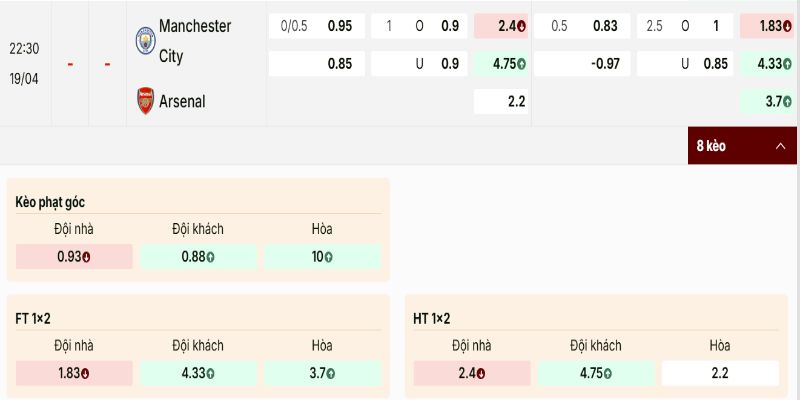Click handicap 0/0.5 odds 0.95
The width and height of the screenshot is (800, 400).
click(x=316, y=26)
